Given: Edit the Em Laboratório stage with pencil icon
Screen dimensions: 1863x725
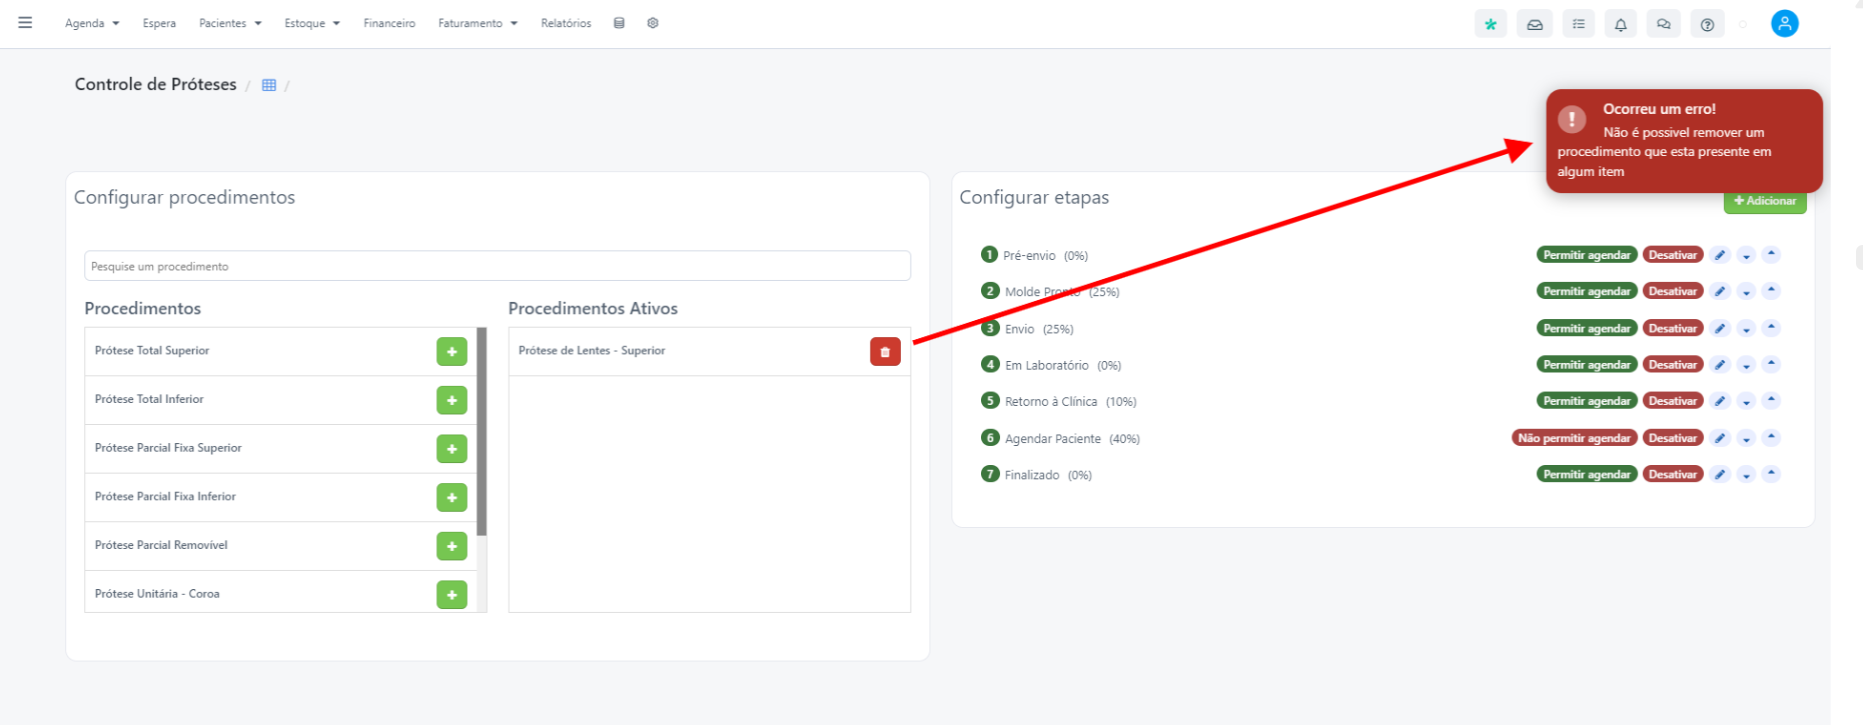Looking at the screenshot, I should click(x=1720, y=364).
